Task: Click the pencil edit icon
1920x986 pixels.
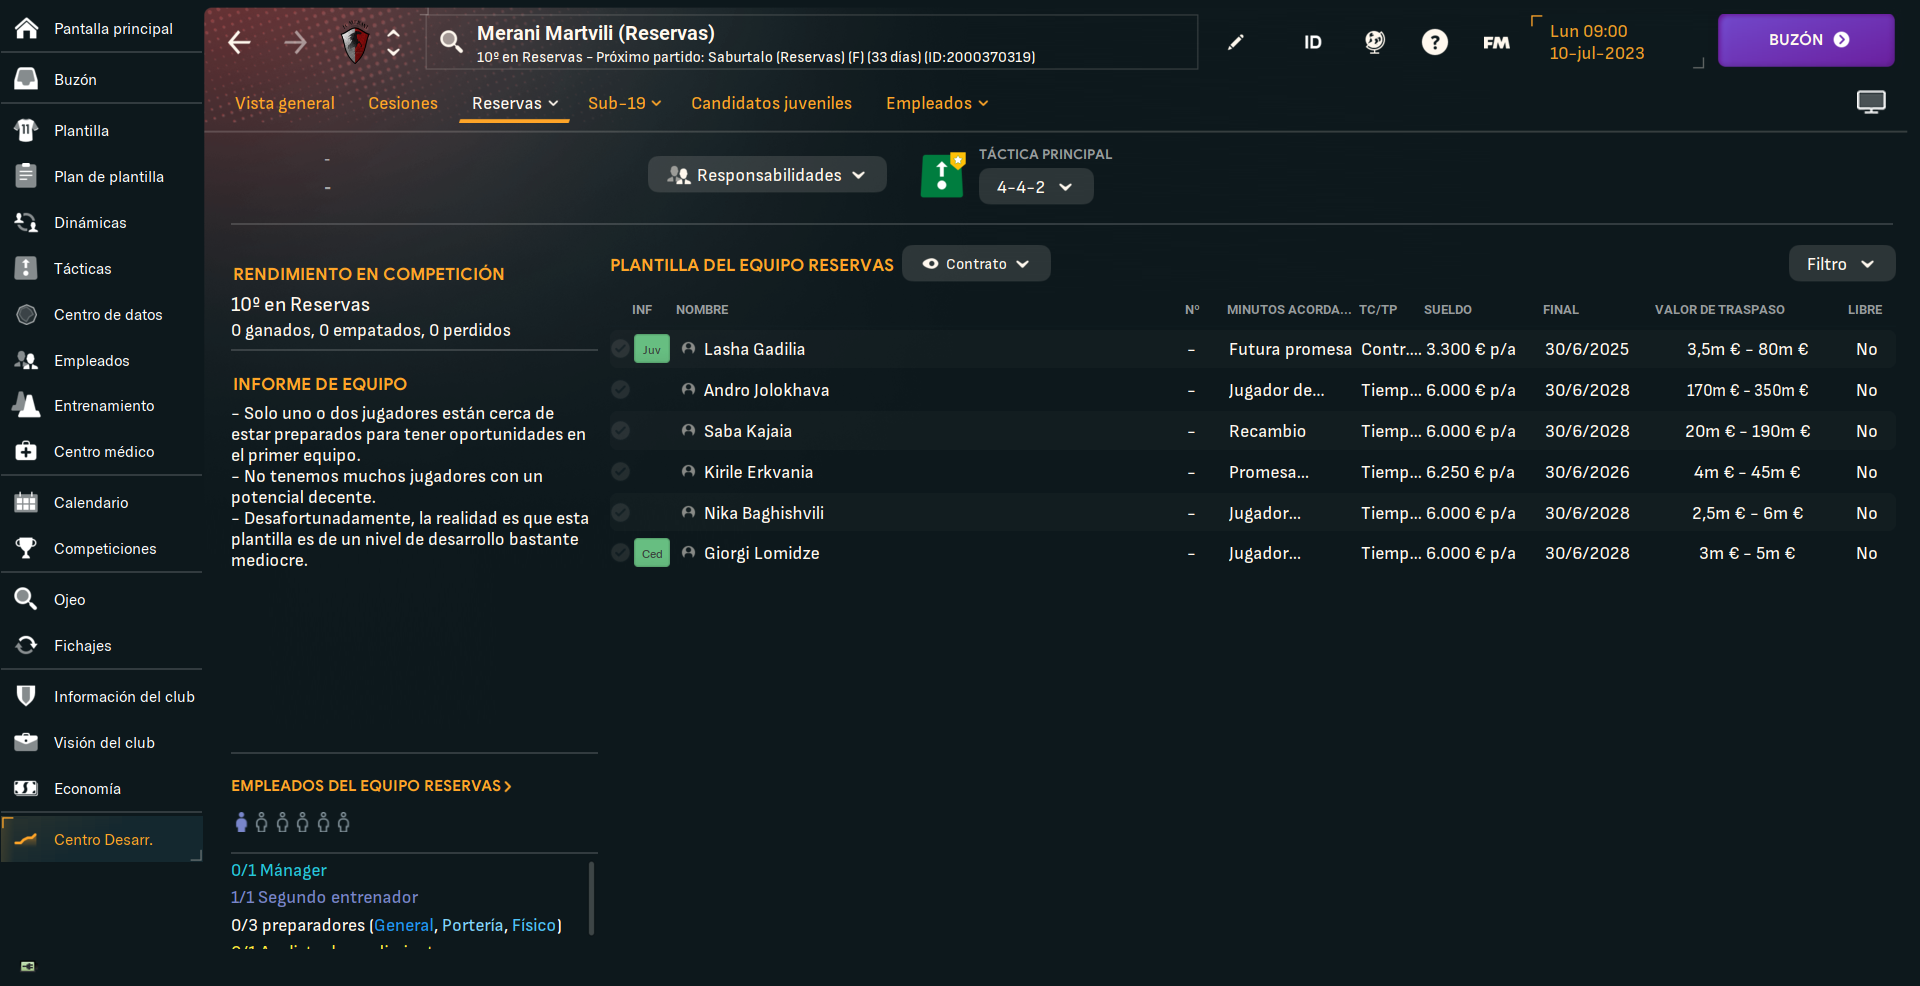Action: click(x=1236, y=42)
